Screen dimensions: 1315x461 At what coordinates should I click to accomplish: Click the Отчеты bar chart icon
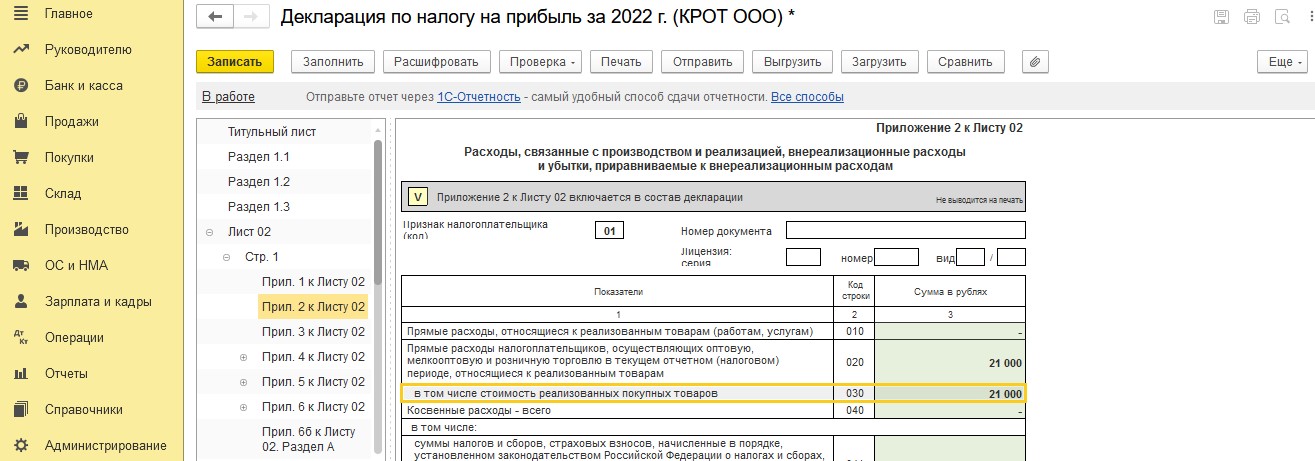coord(20,373)
